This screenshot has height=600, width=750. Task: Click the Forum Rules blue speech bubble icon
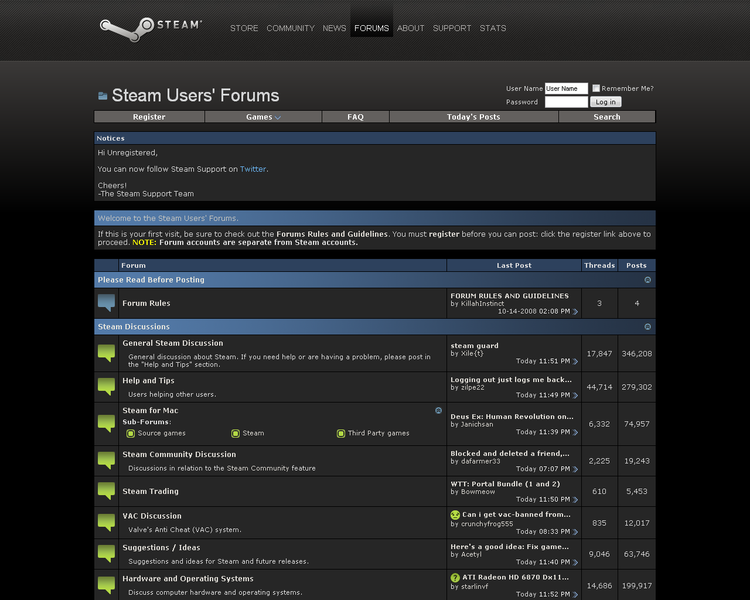coord(106,303)
